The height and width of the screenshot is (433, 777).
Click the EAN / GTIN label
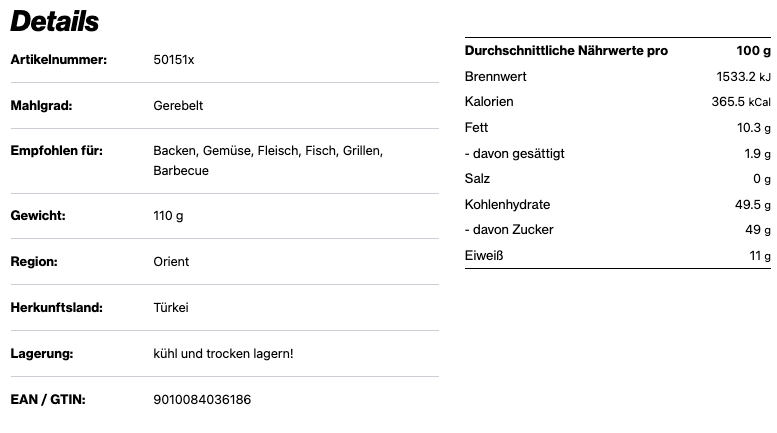(x=48, y=400)
